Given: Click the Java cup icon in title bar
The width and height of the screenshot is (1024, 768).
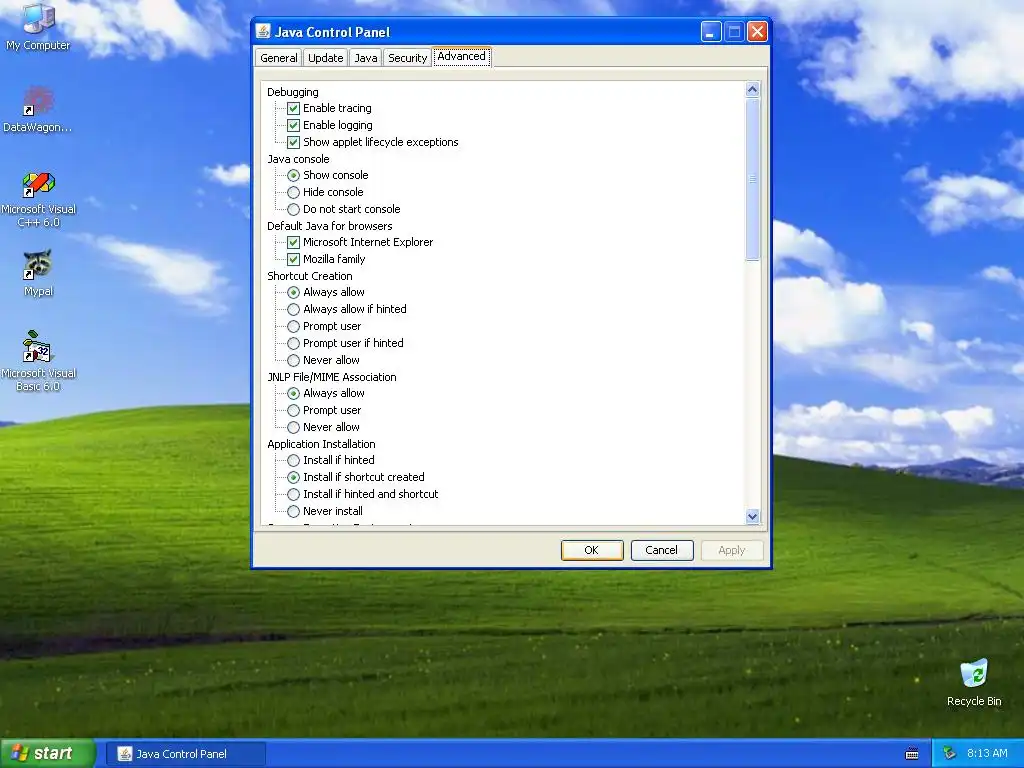Looking at the screenshot, I should click(263, 31).
